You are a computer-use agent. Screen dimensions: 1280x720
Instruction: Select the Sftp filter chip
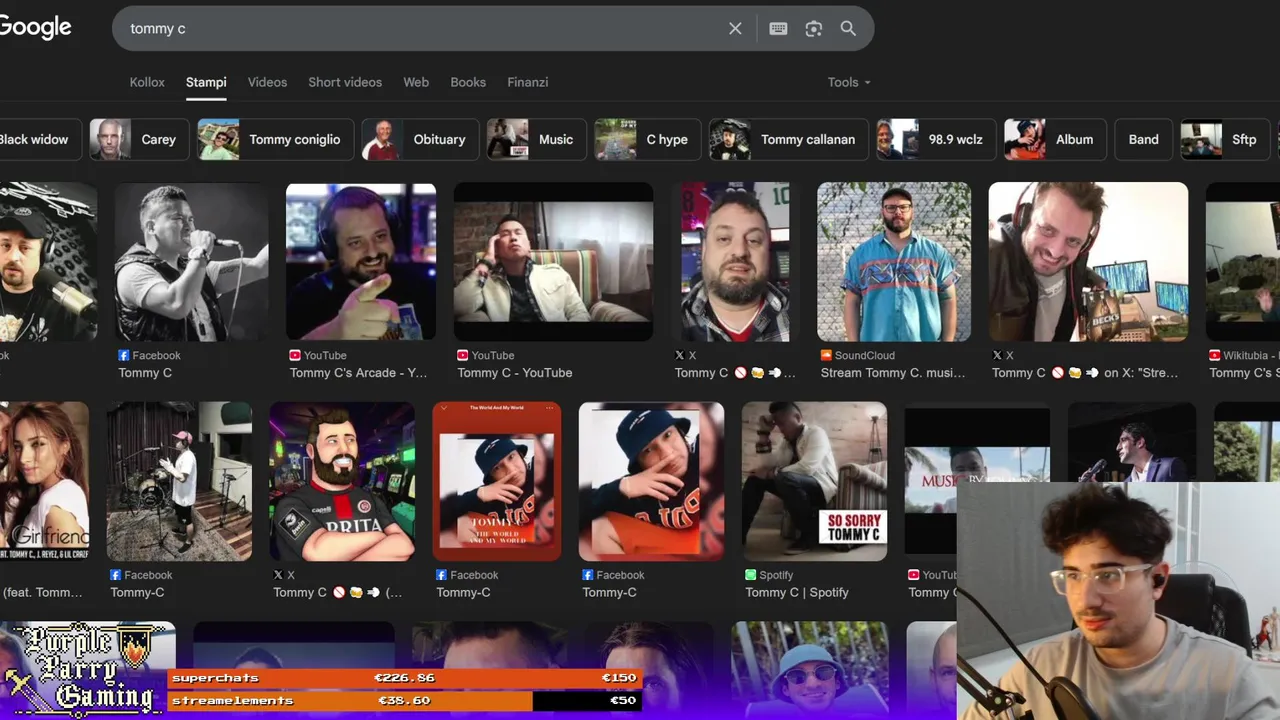tap(1225, 139)
